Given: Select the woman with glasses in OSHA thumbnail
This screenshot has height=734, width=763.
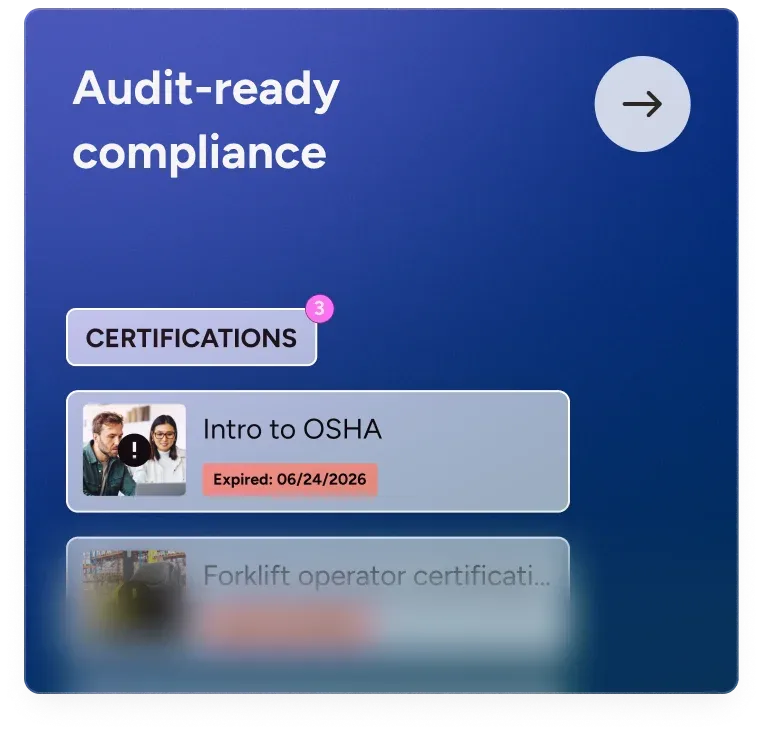Looking at the screenshot, I should pyautogui.click(x=167, y=448).
